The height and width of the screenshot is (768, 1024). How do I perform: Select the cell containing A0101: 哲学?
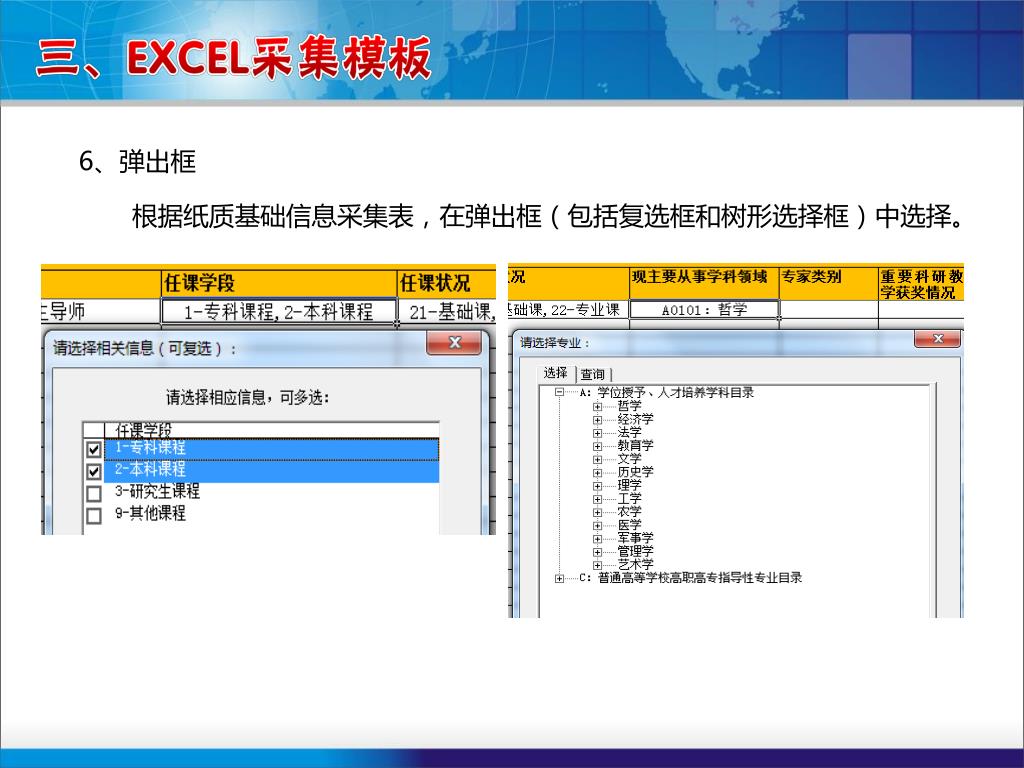click(x=705, y=310)
